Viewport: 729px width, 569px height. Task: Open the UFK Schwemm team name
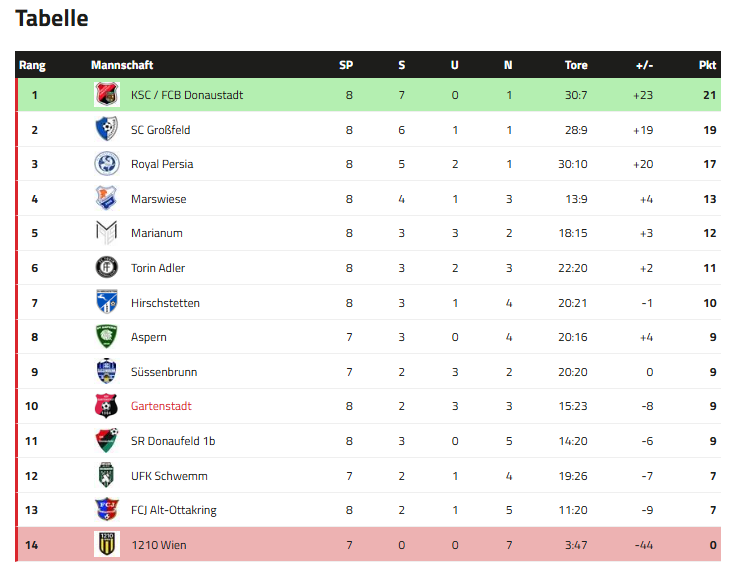click(x=169, y=476)
